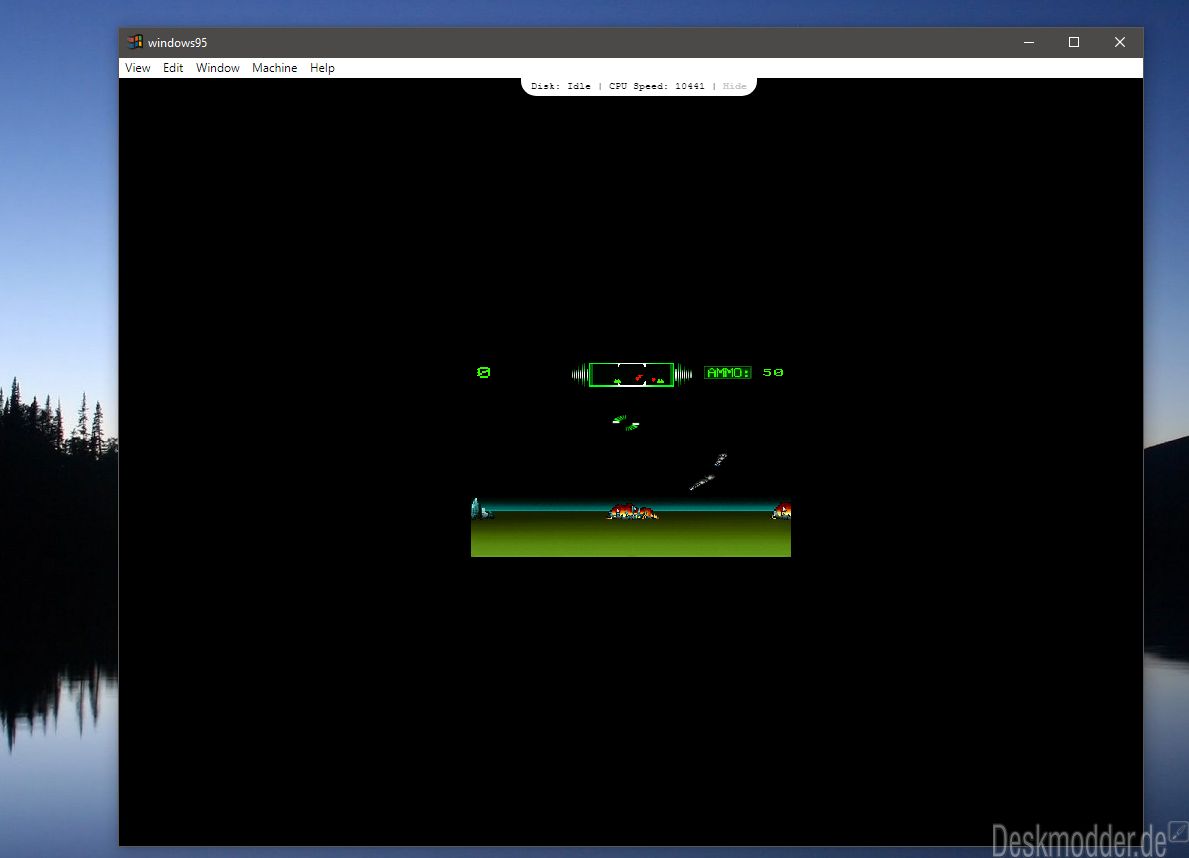Click the green helicopter sprite

(x=626, y=423)
